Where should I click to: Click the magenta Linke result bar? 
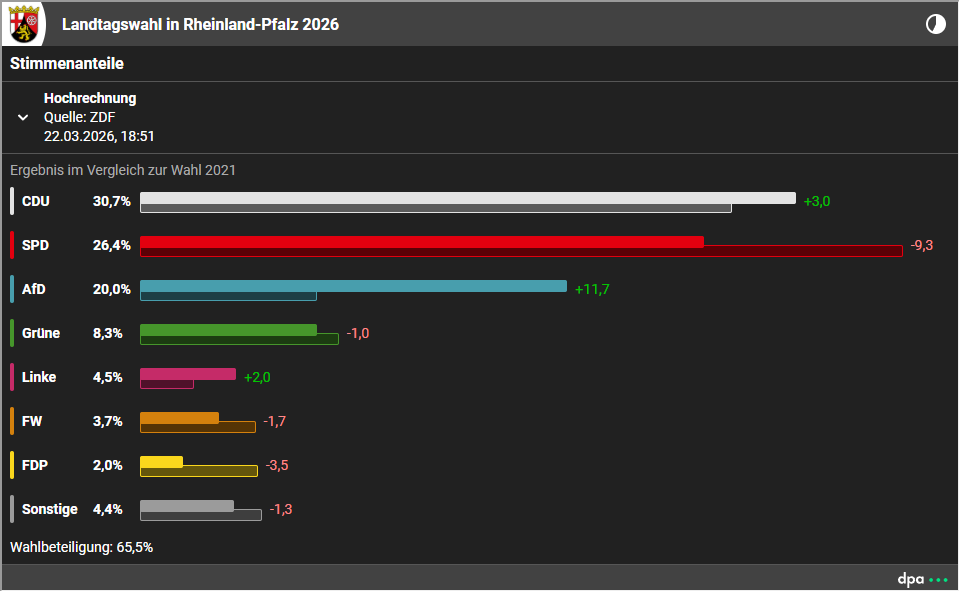click(x=188, y=374)
